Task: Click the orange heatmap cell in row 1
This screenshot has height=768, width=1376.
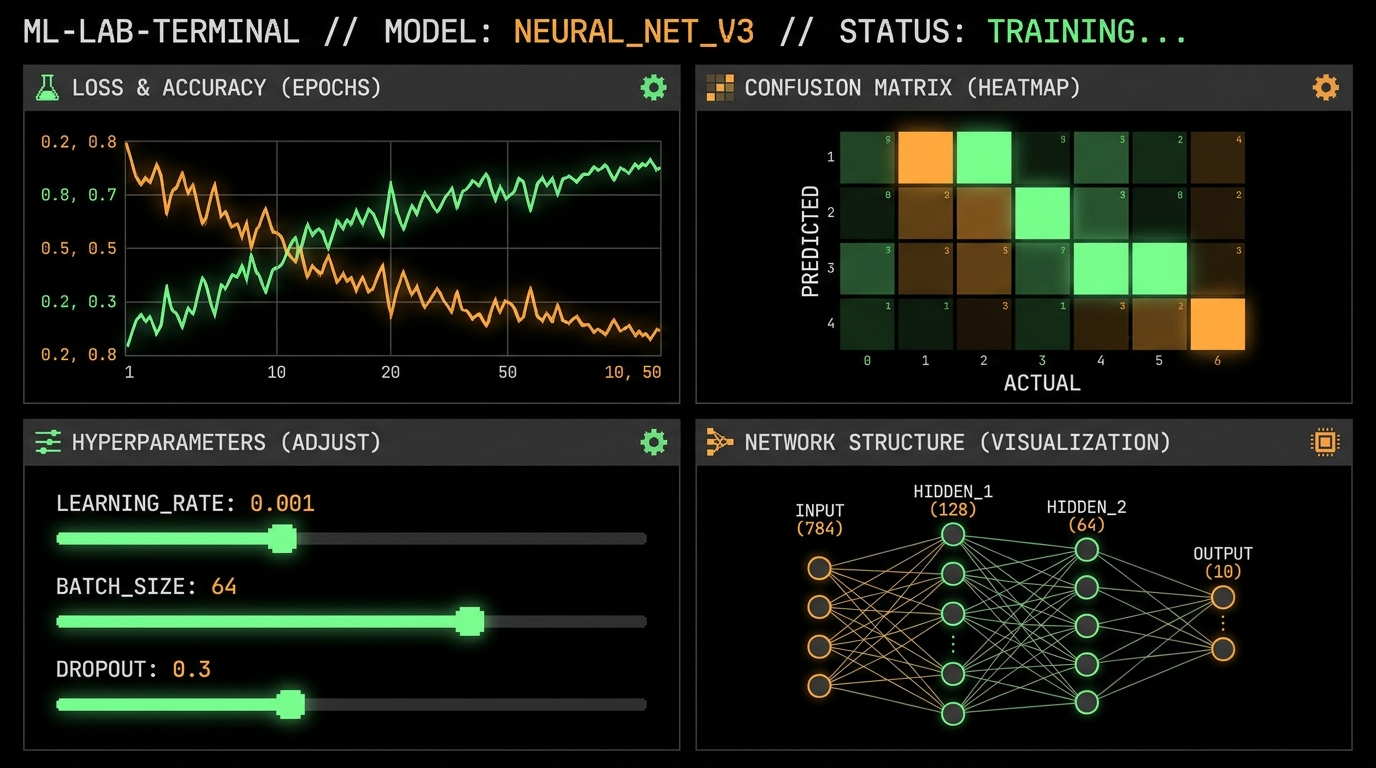Action: pos(926,158)
